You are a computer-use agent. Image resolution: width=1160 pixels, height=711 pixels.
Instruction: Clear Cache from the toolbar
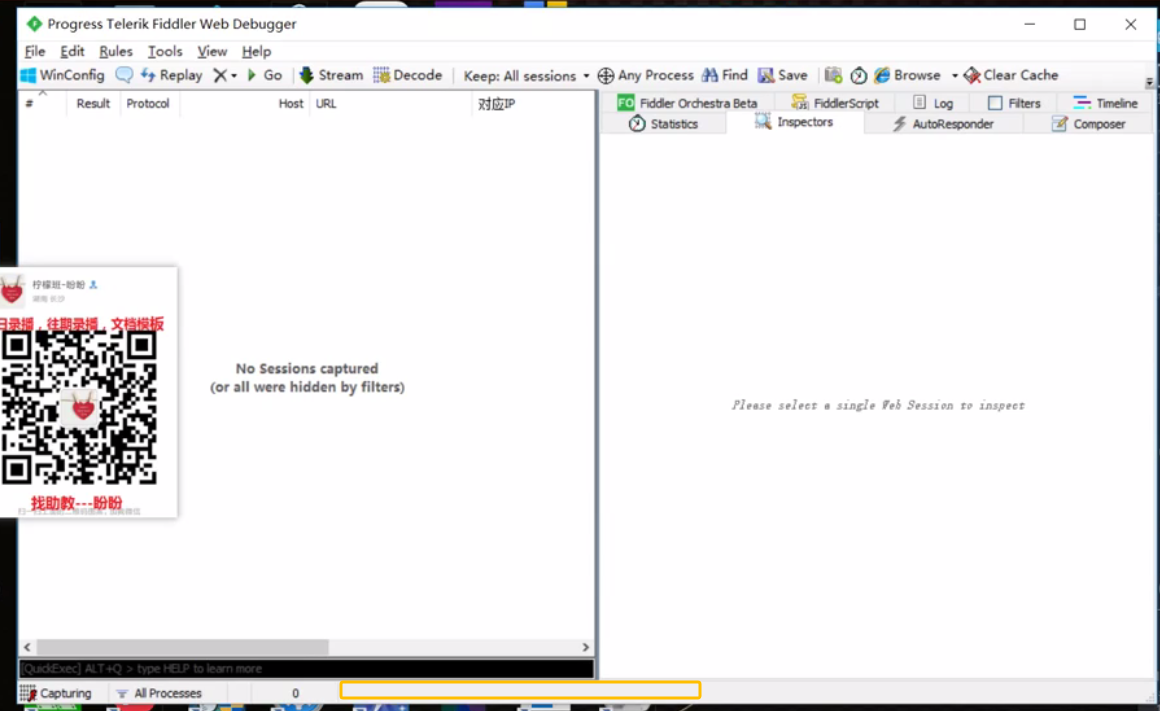coord(1011,75)
